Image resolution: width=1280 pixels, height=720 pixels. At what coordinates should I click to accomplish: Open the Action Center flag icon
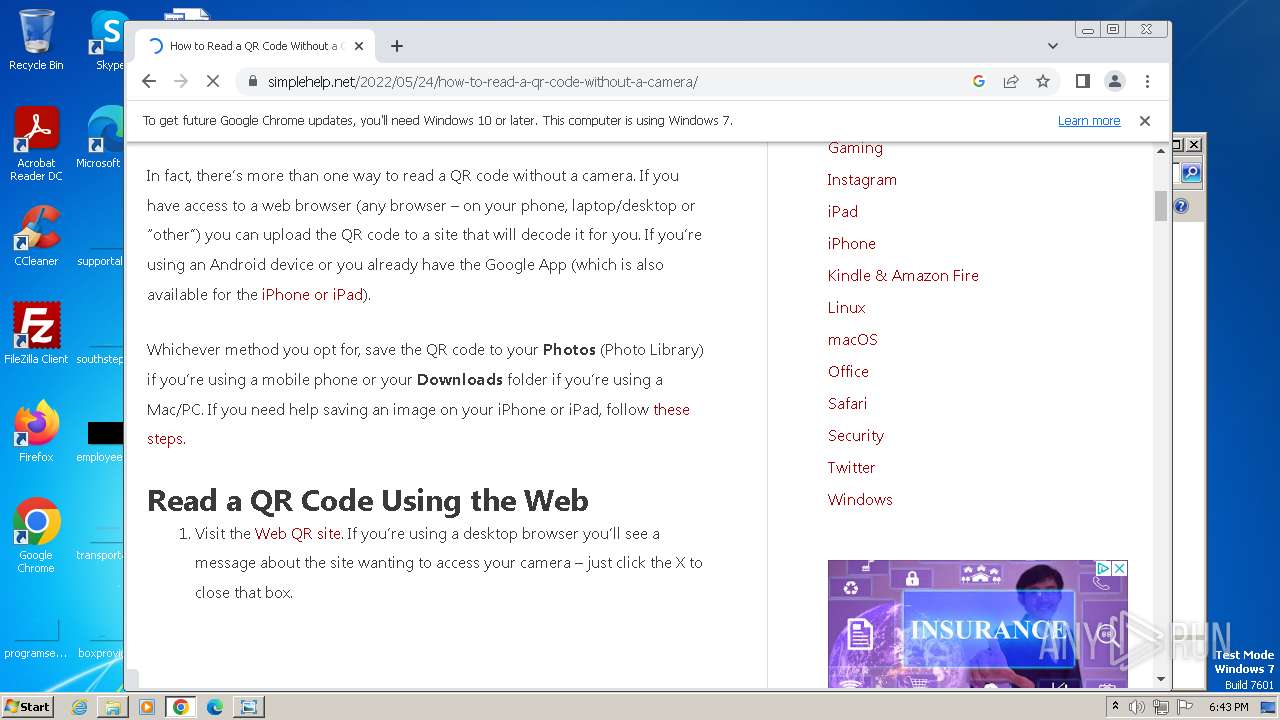[x=1185, y=707]
